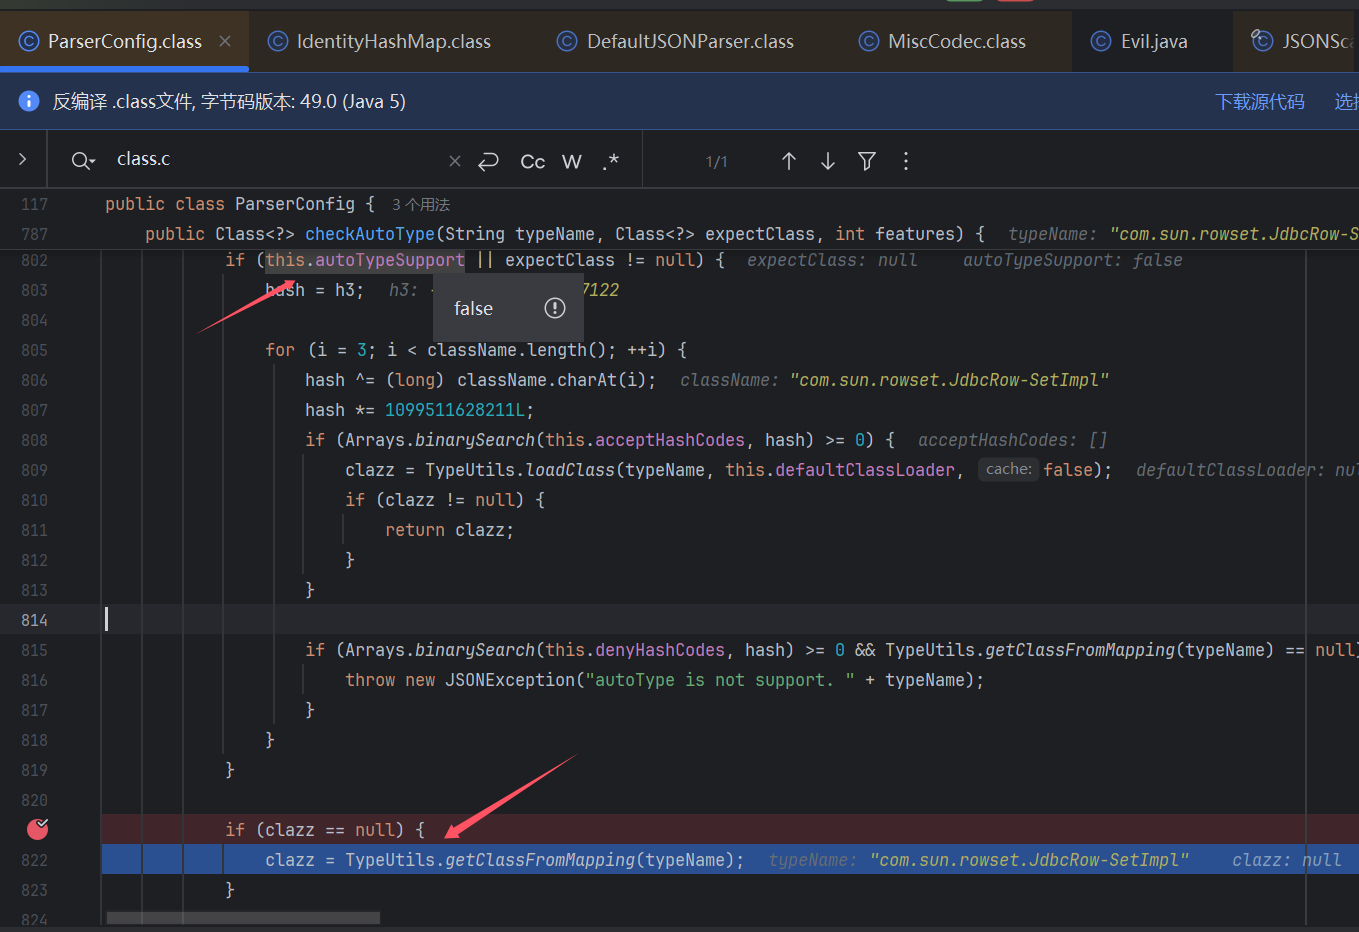Click return clazz statement on line 811
Screen dimensions: 1359x932
450,530
